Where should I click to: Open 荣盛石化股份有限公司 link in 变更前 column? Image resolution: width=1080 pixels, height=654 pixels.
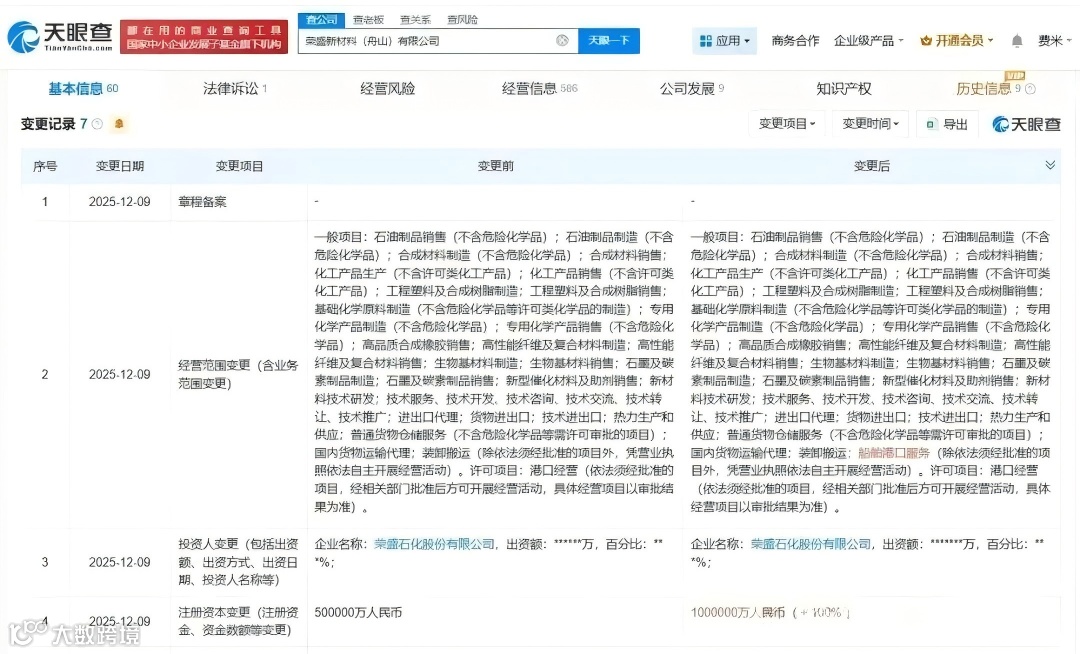point(435,544)
